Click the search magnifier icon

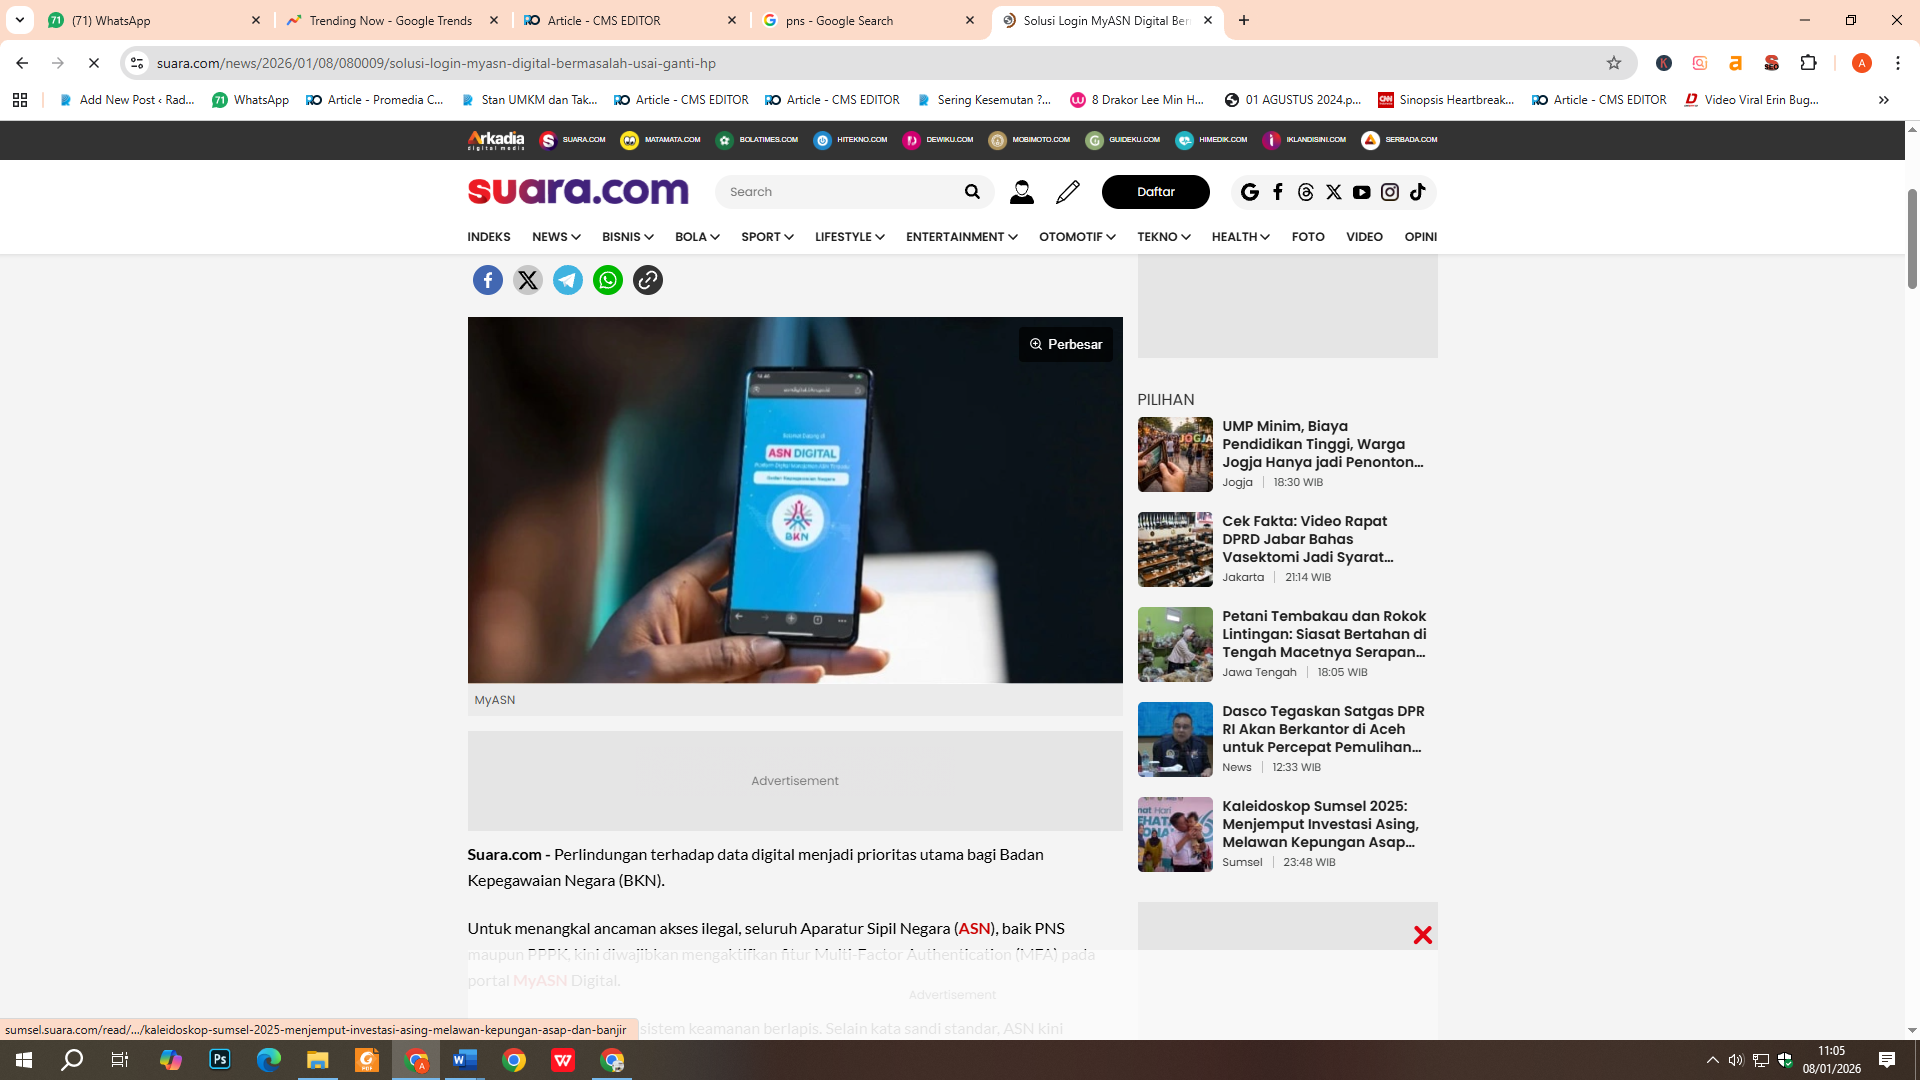972,192
